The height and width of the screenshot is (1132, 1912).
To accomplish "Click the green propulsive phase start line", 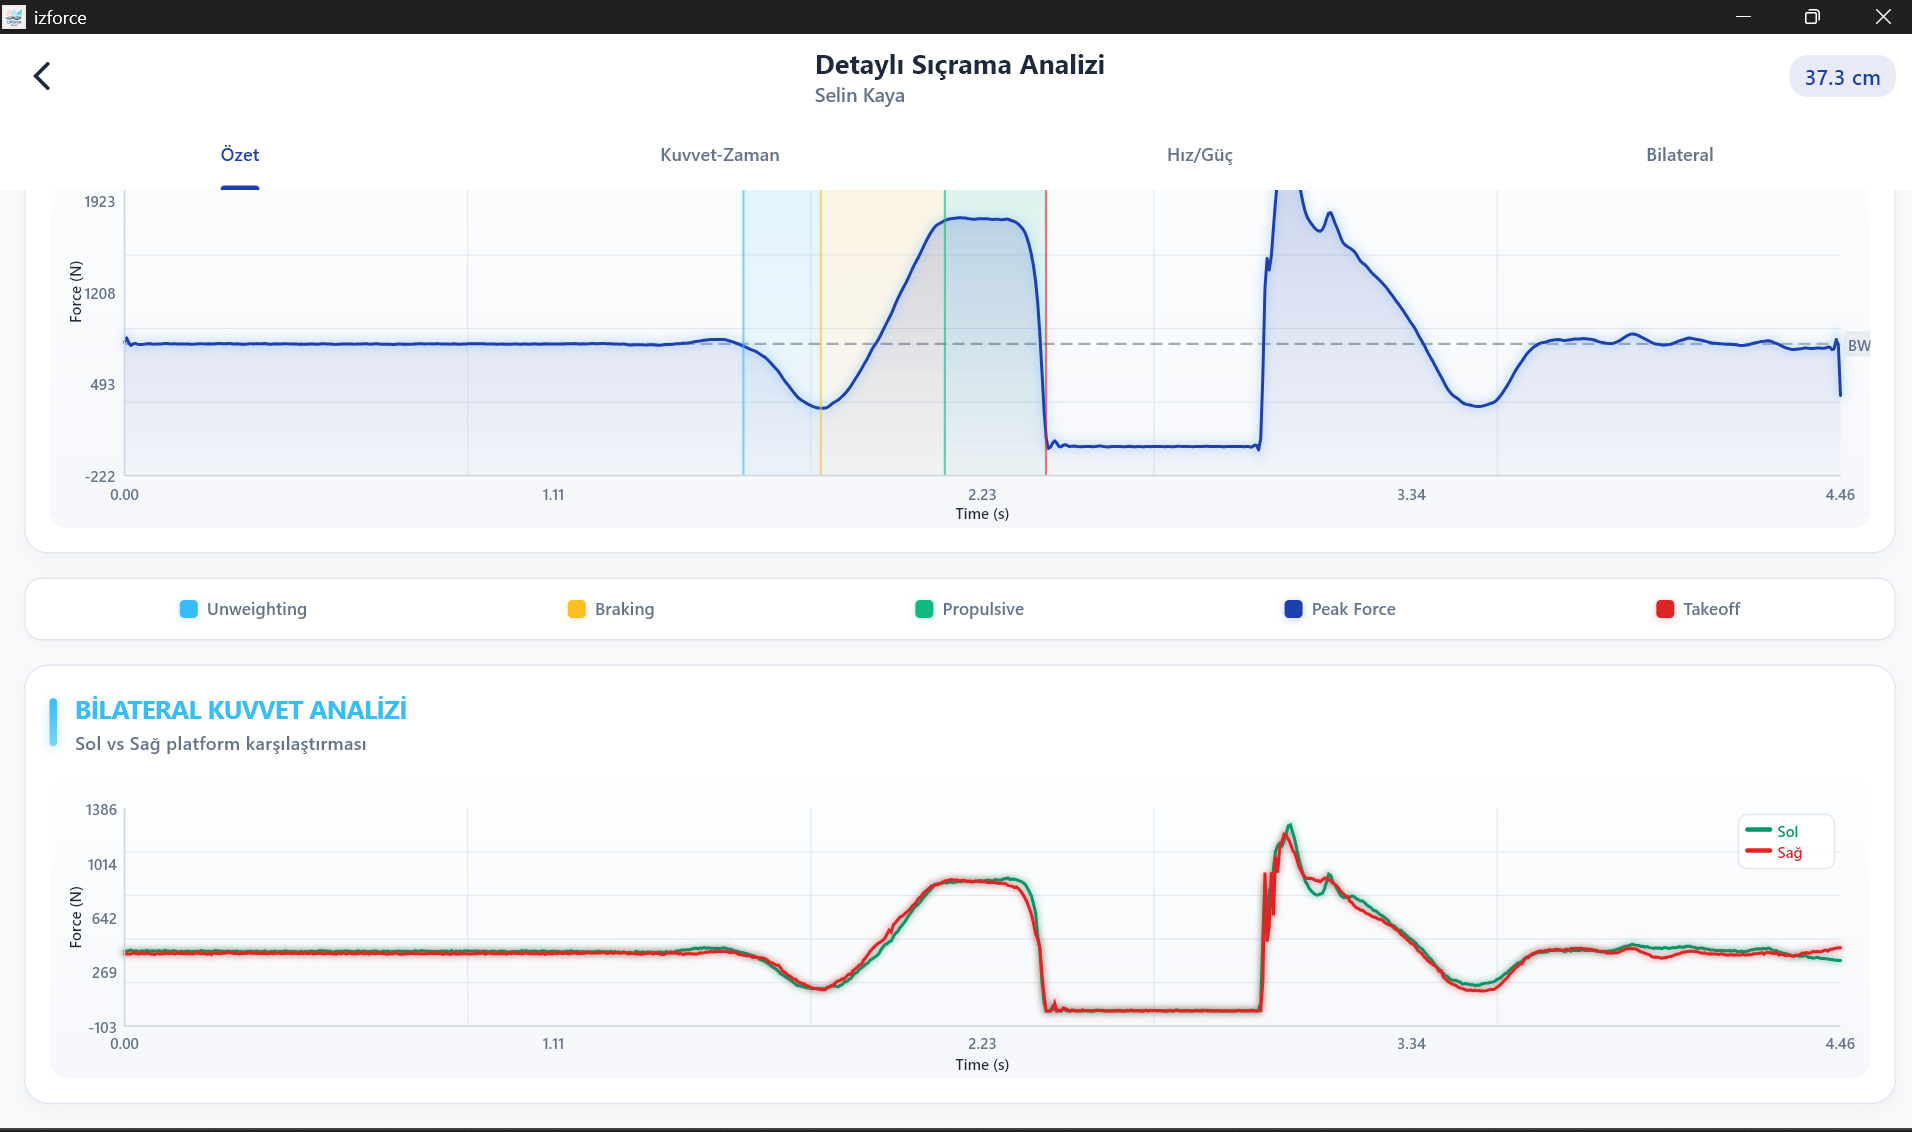I will click(x=945, y=332).
